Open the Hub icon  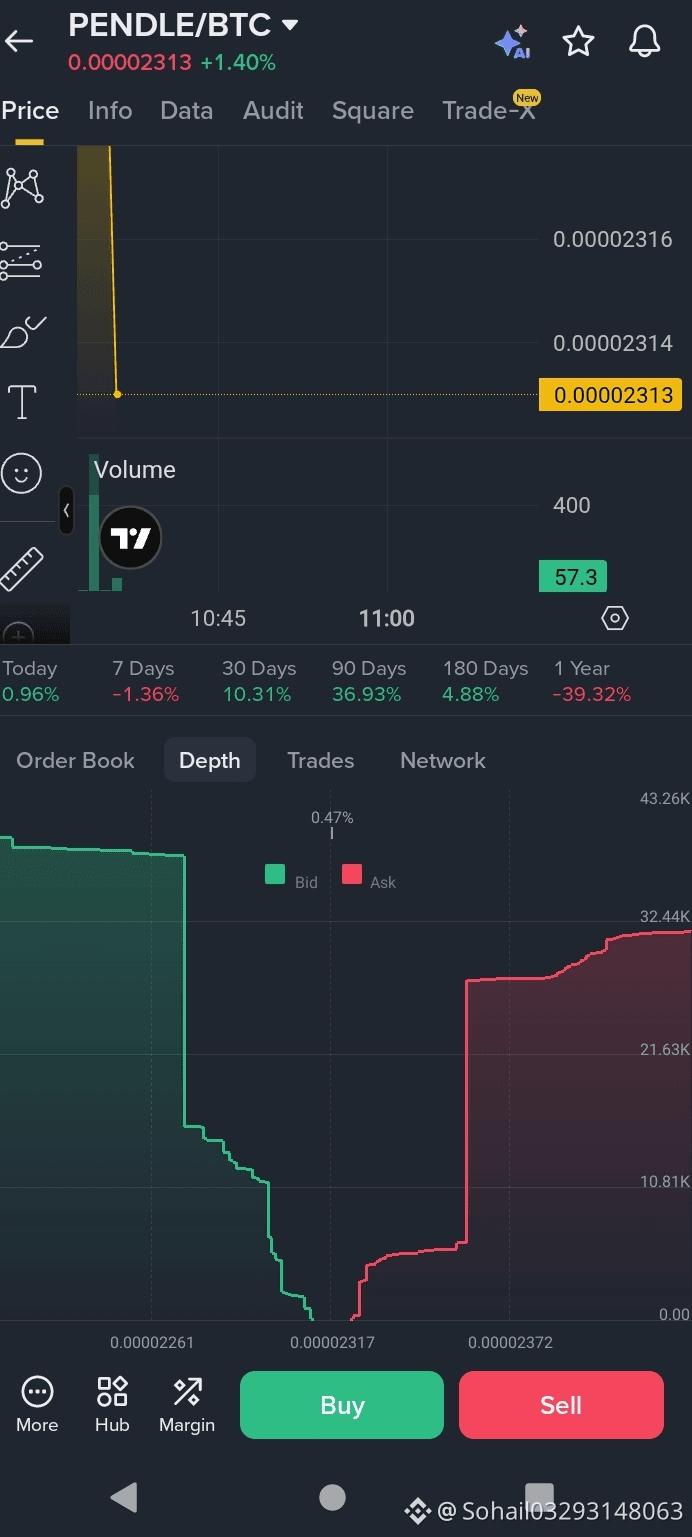pyautogui.click(x=112, y=1404)
